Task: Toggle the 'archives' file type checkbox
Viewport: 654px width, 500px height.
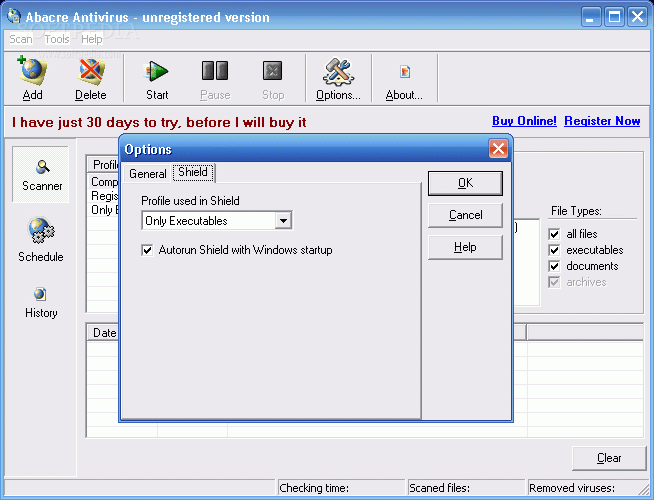Action: pyautogui.click(x=554, y=282)
